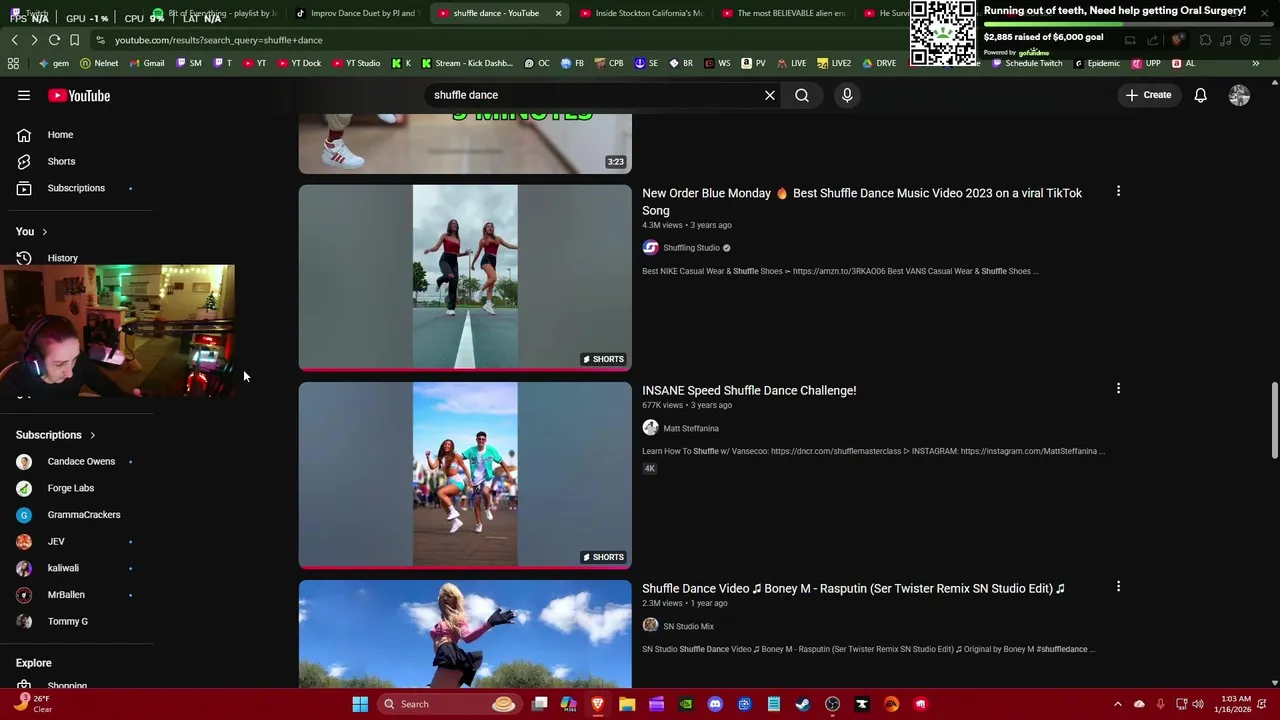Open the Stream - Kick Dashboard bookmark

[467, 63]
